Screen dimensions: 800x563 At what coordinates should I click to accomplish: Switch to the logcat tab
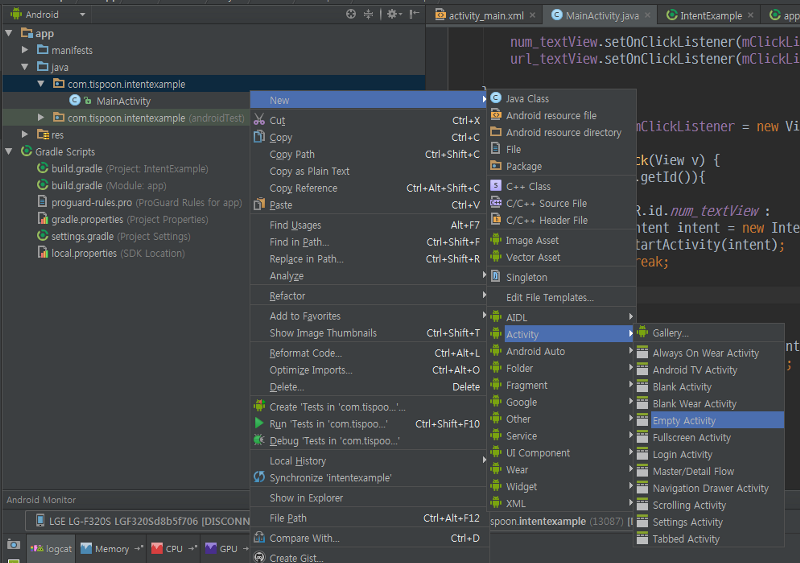click(x=51, y=548)
